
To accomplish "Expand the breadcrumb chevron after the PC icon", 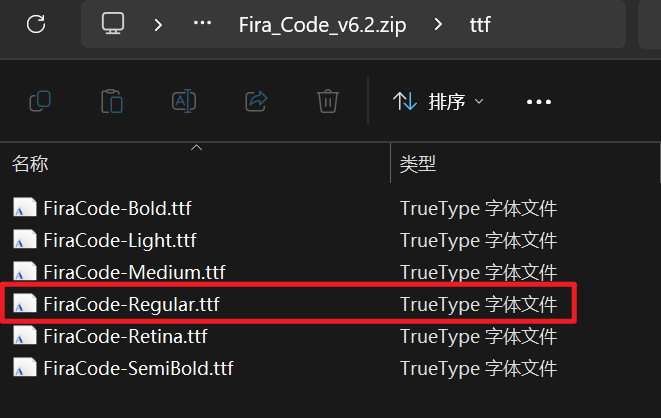I will point(158,25).
